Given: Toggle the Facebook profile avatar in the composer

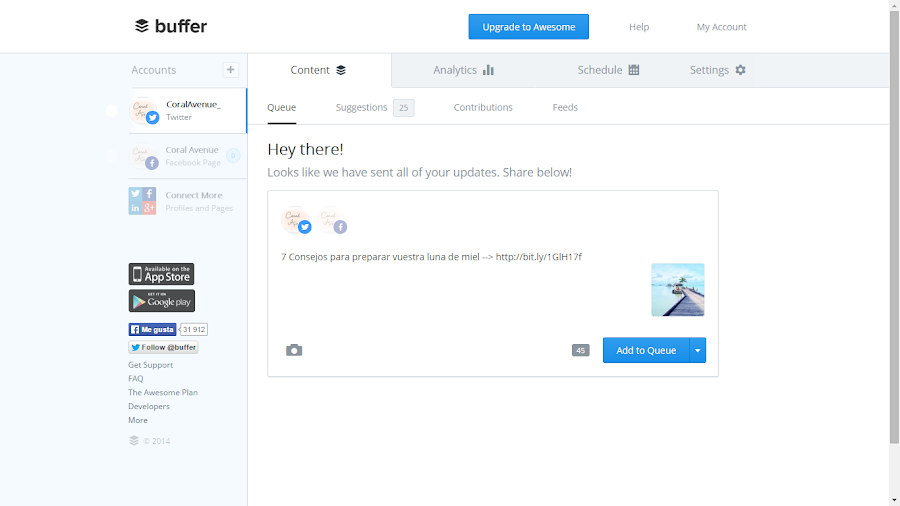Looking at the screenshot, I should coord(332,220).
